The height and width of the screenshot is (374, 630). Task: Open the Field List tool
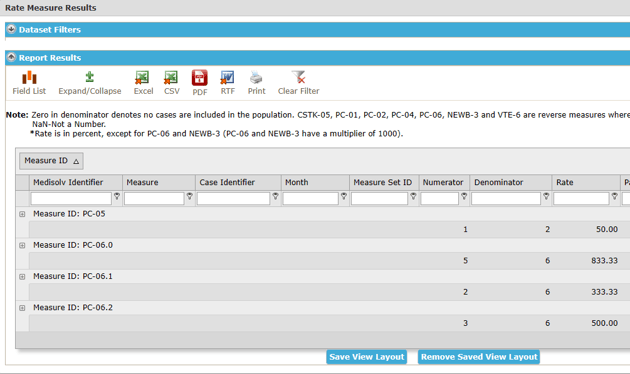pos(29,83)
